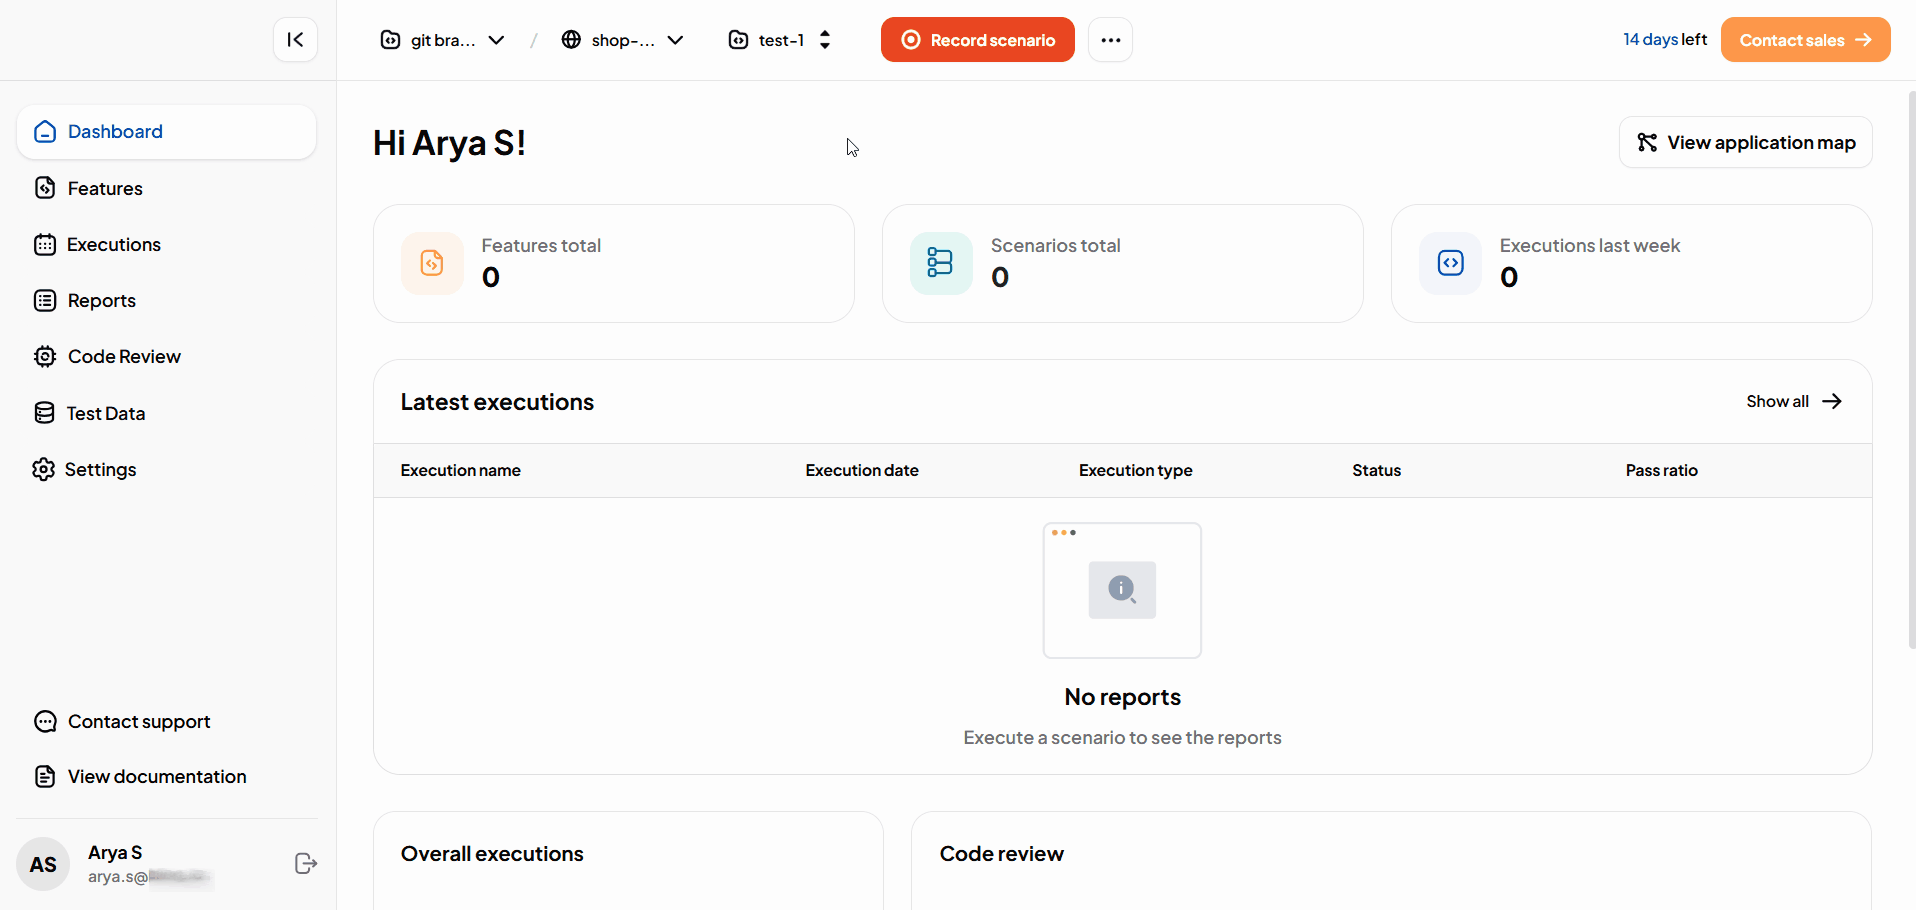Open the shop environment dropdown
The image size is (1916, 910).
[677, 40]
